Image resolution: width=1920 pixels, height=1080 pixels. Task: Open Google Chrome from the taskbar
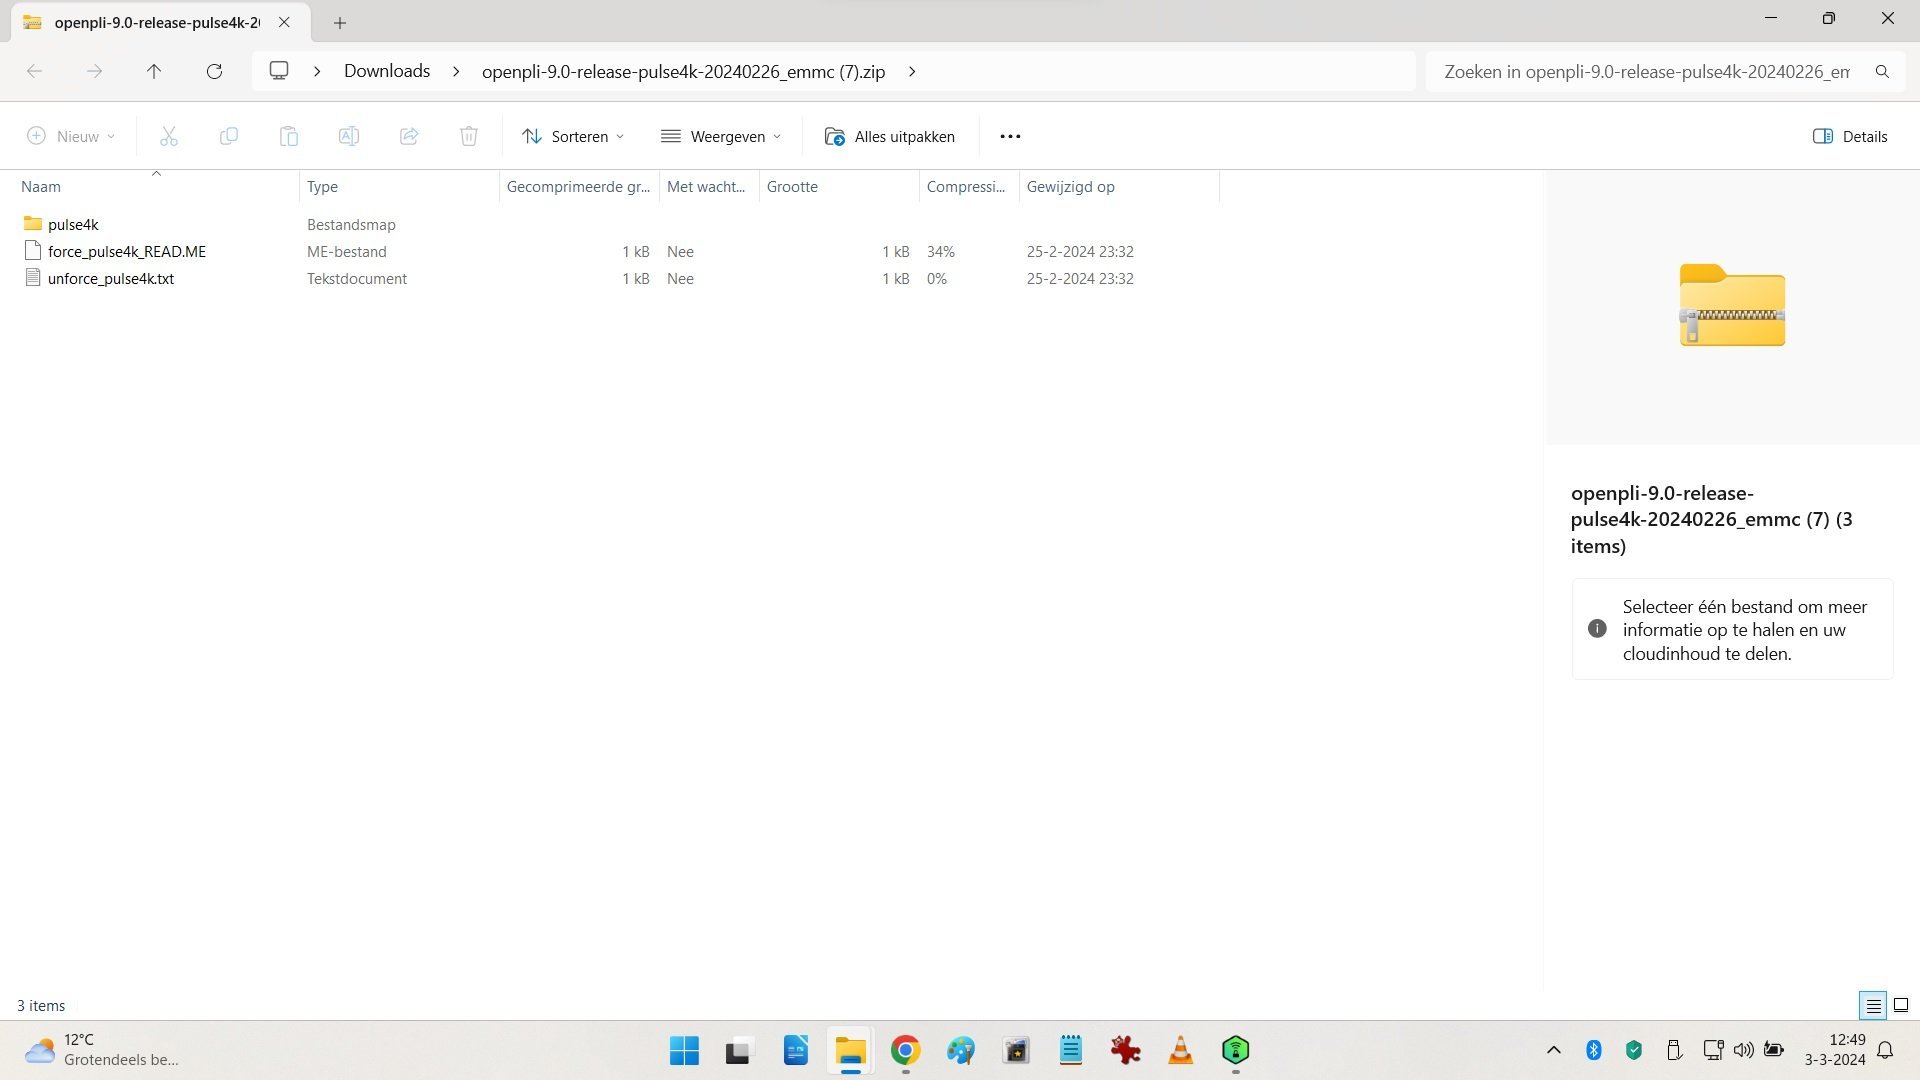click(x=905, y=1050)
